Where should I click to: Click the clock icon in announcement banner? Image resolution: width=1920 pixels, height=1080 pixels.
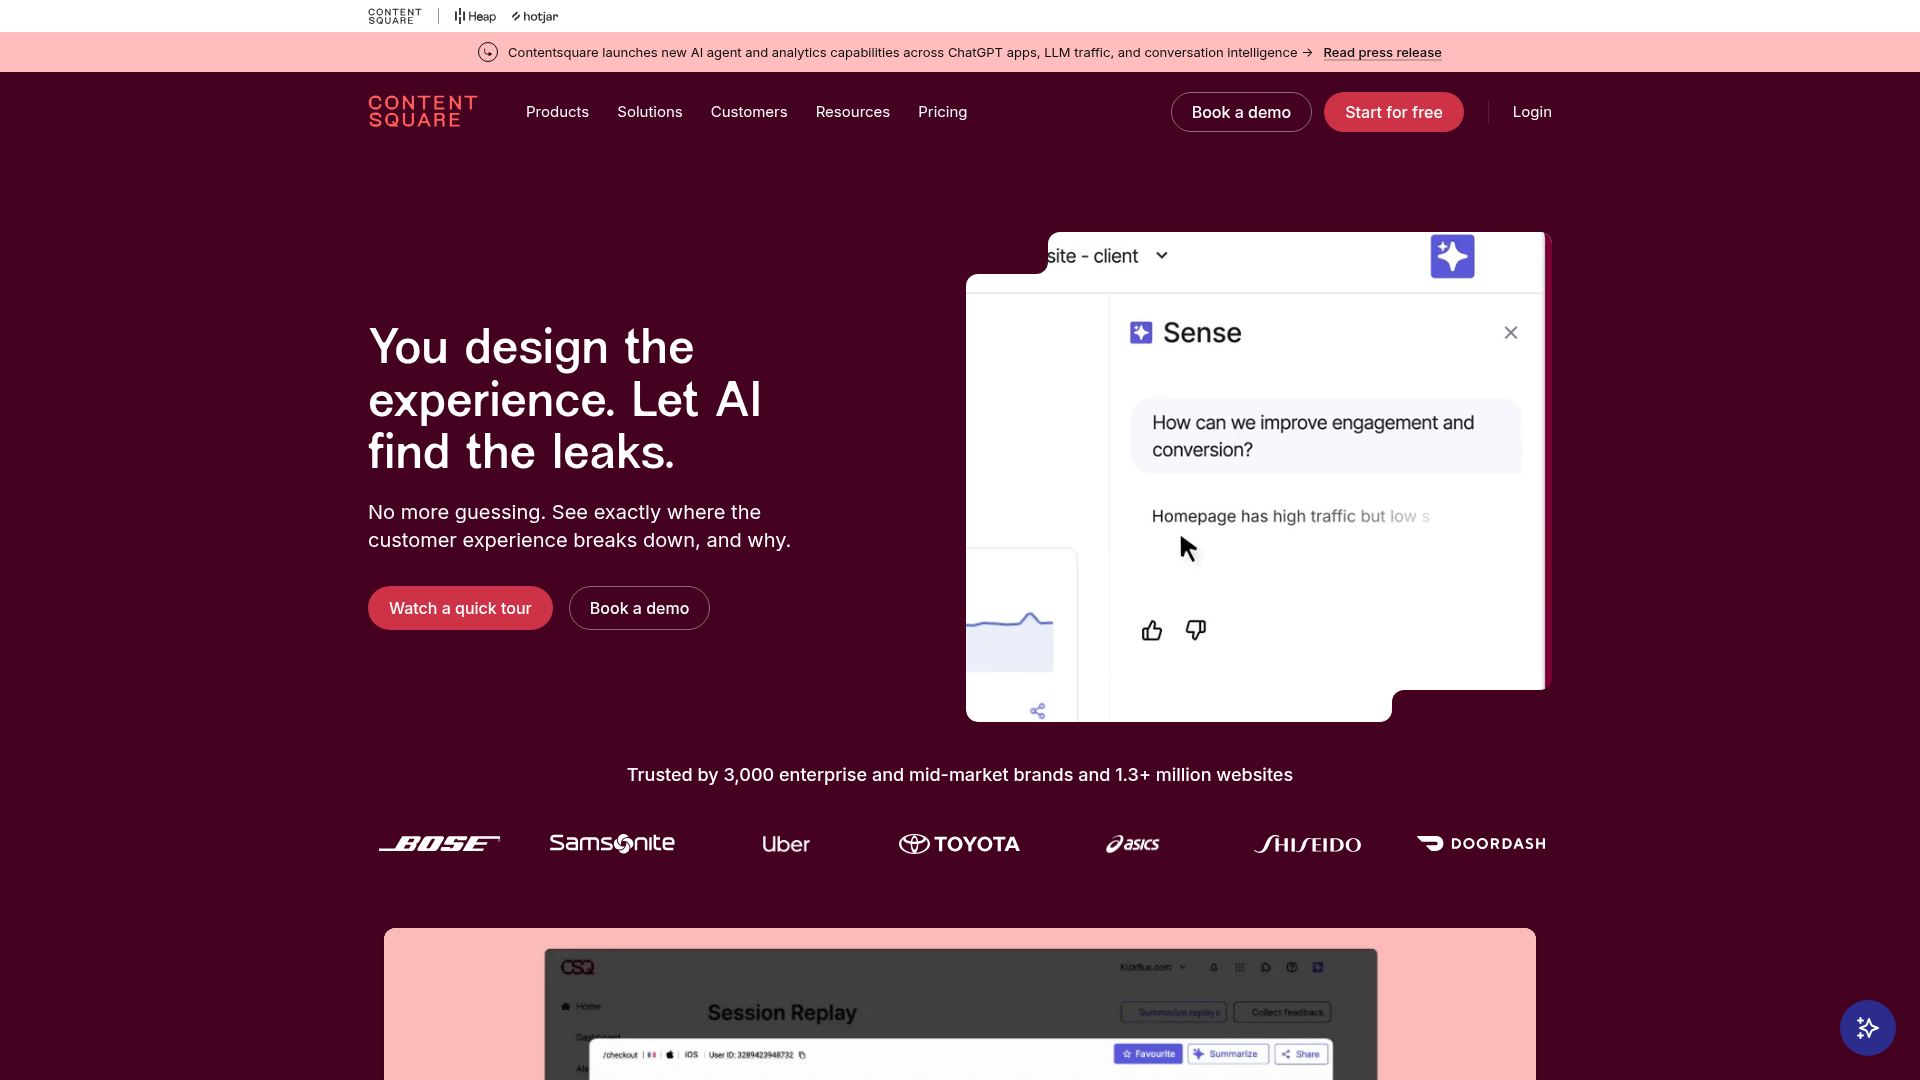488,52
